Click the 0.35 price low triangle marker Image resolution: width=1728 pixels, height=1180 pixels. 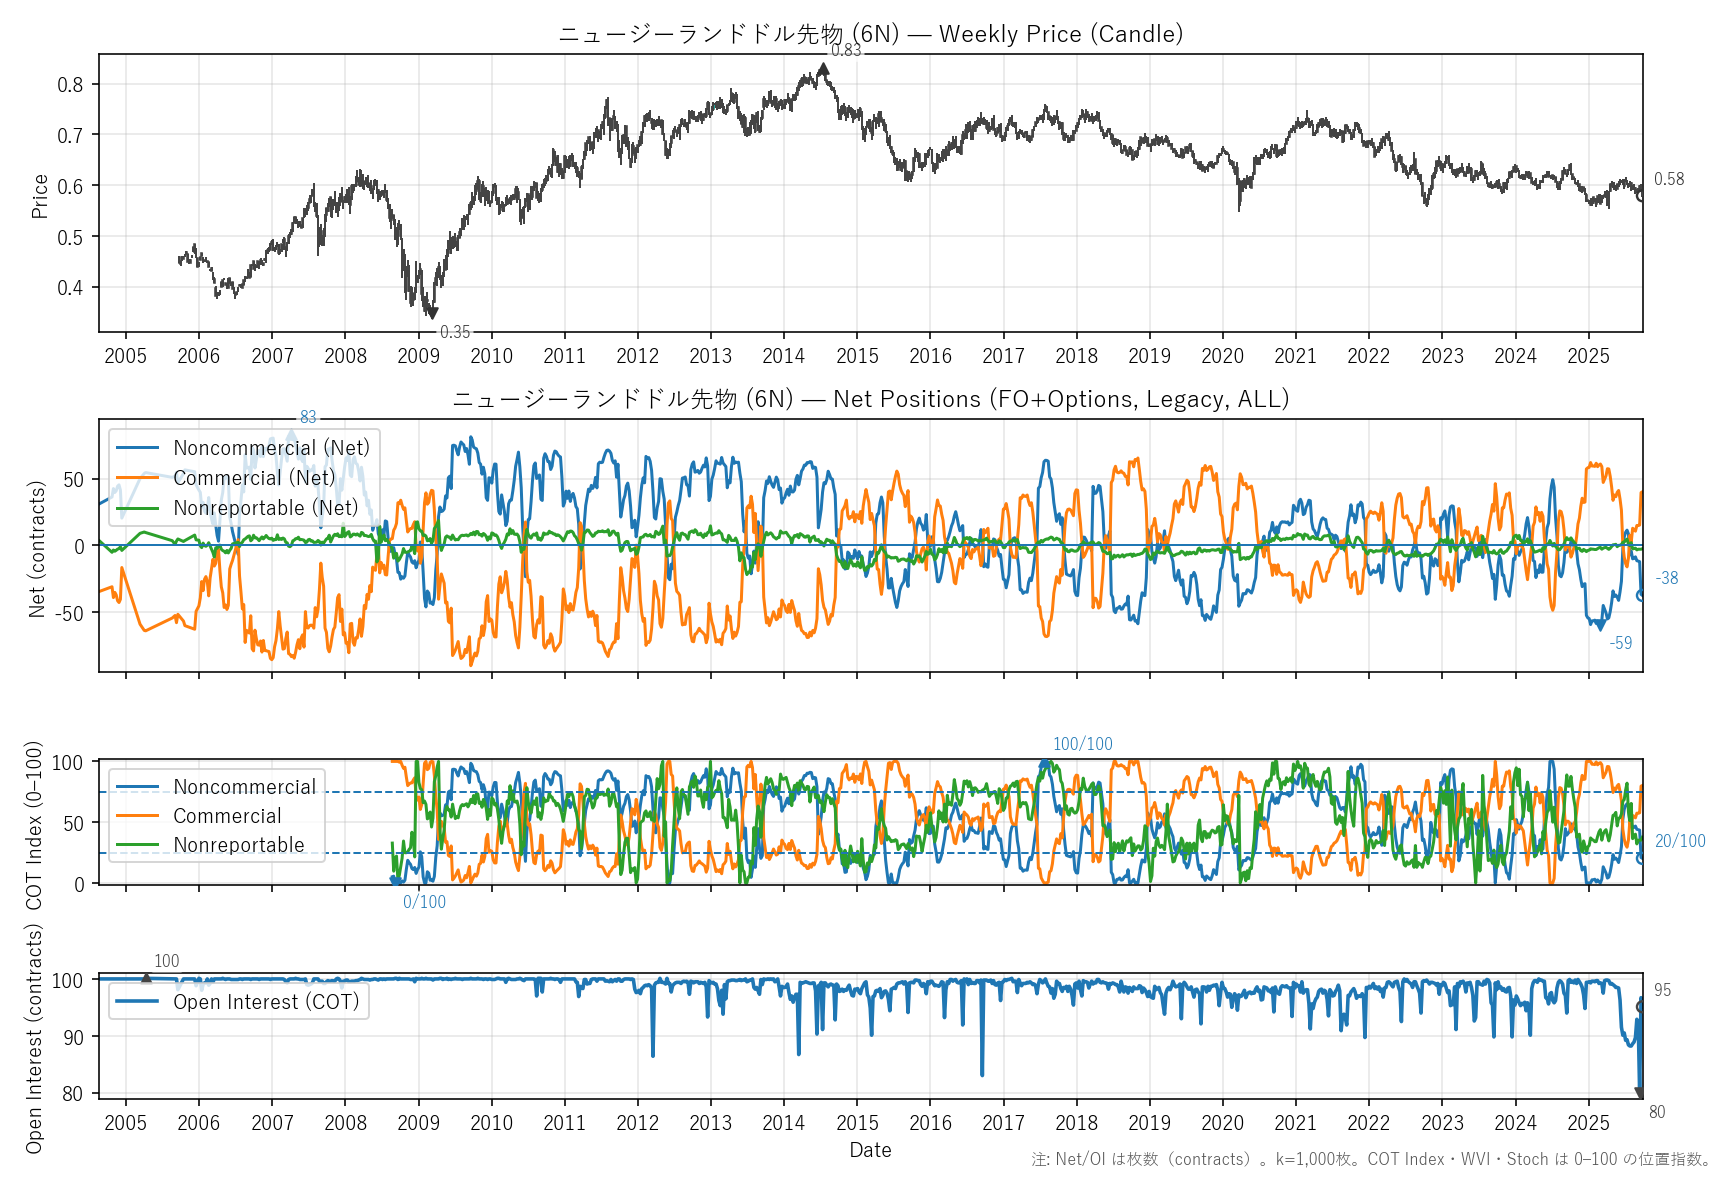pos(432,314)
